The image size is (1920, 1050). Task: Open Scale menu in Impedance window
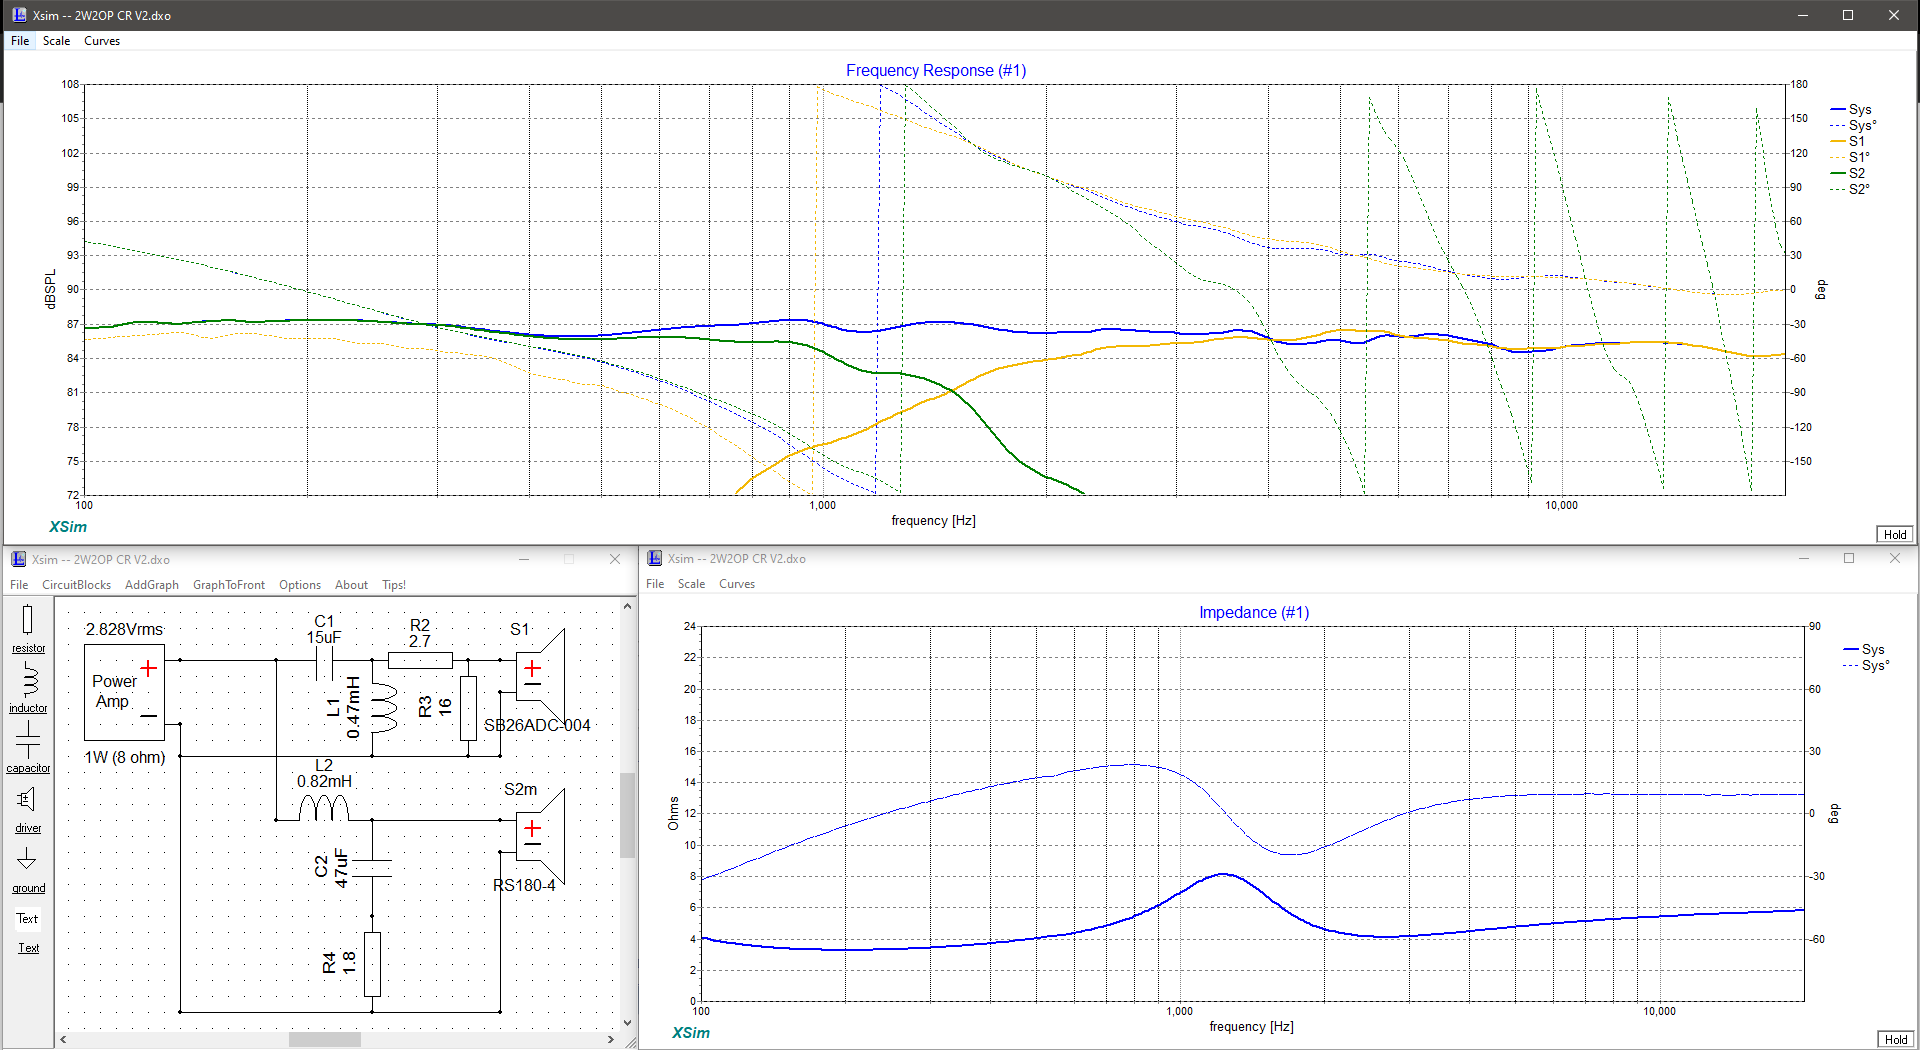click(691, 584)
